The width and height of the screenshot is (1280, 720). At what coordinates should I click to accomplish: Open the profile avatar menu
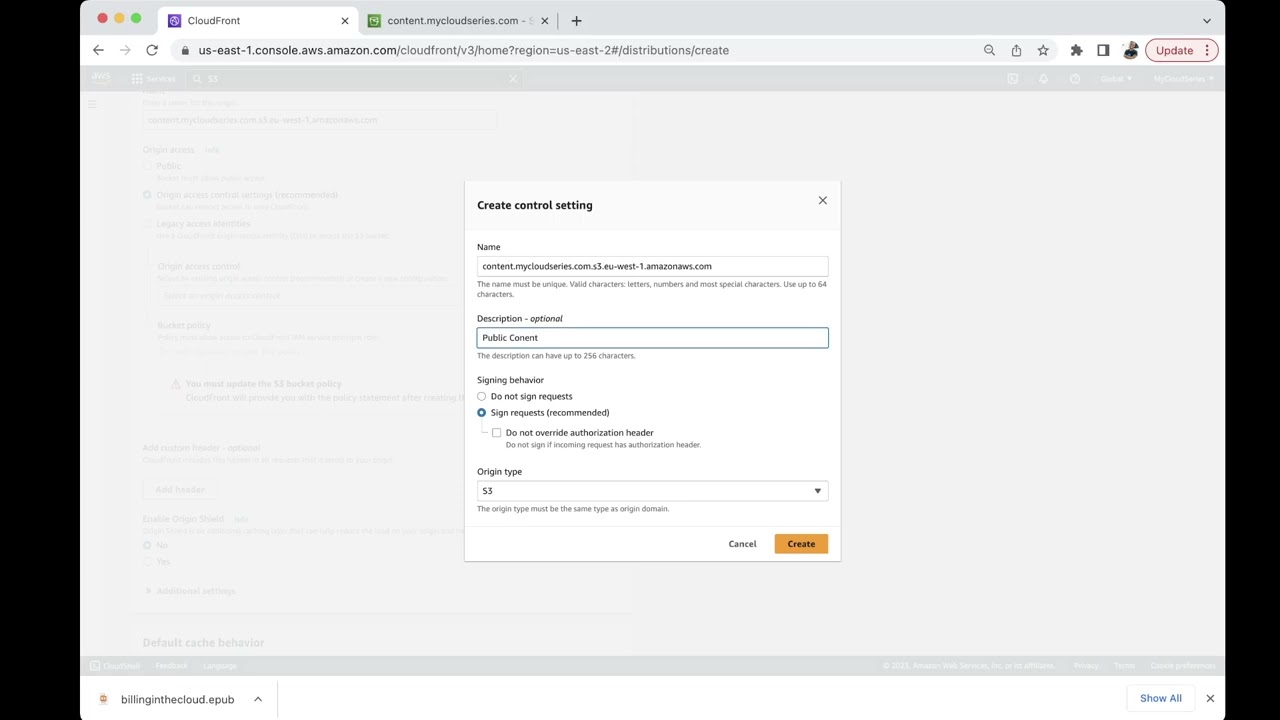coord(1131,50)
